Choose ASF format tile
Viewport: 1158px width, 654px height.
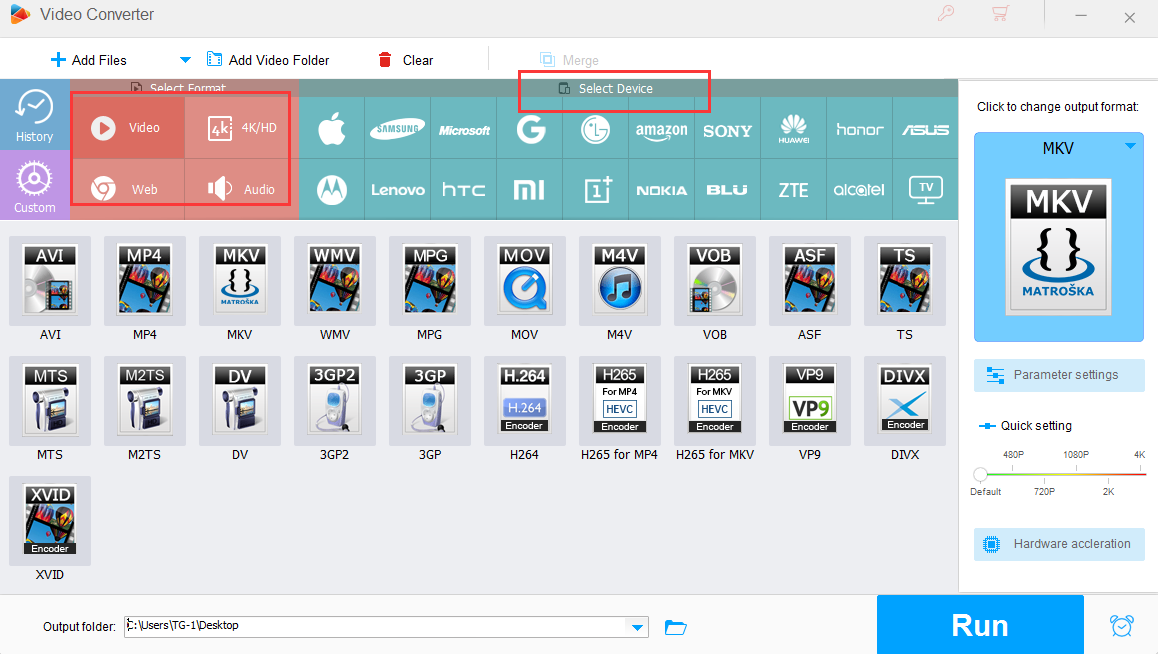(x=809, y=281)
